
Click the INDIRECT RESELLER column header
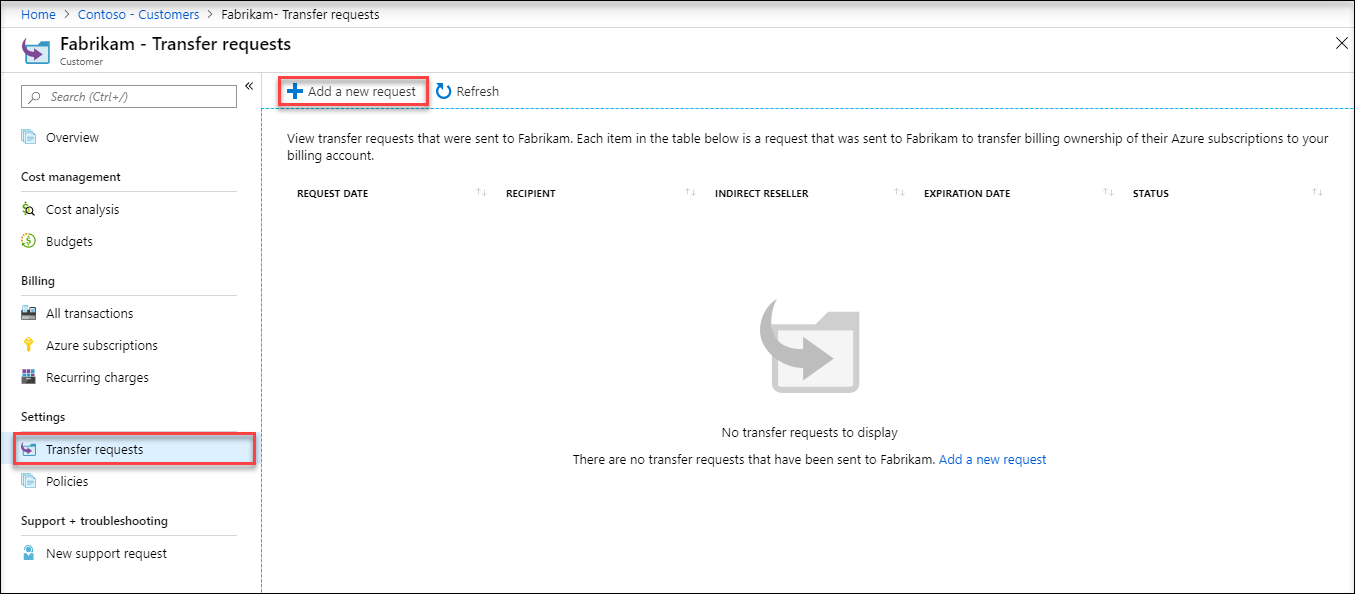click(762, 193)
